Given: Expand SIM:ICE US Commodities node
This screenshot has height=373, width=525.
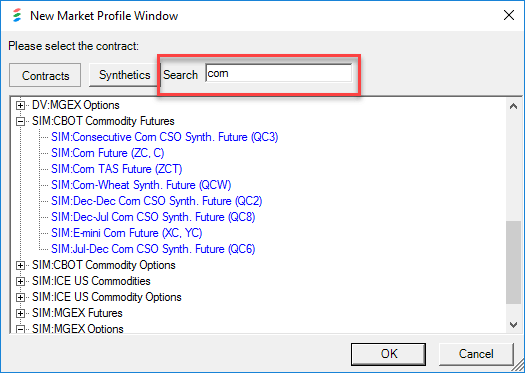Looking at the screenshot, I should pyautogui.click(x=20, y=281).
